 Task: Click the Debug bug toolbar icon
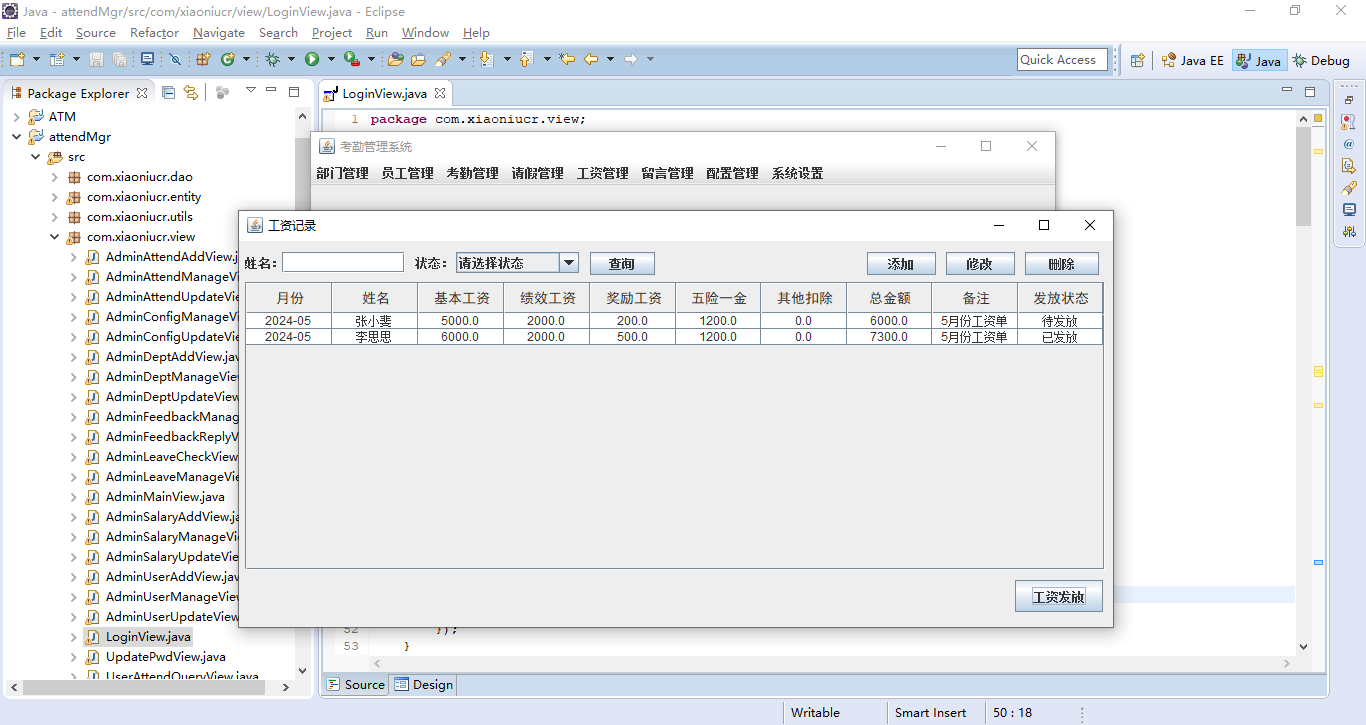[x=272, y=59]
